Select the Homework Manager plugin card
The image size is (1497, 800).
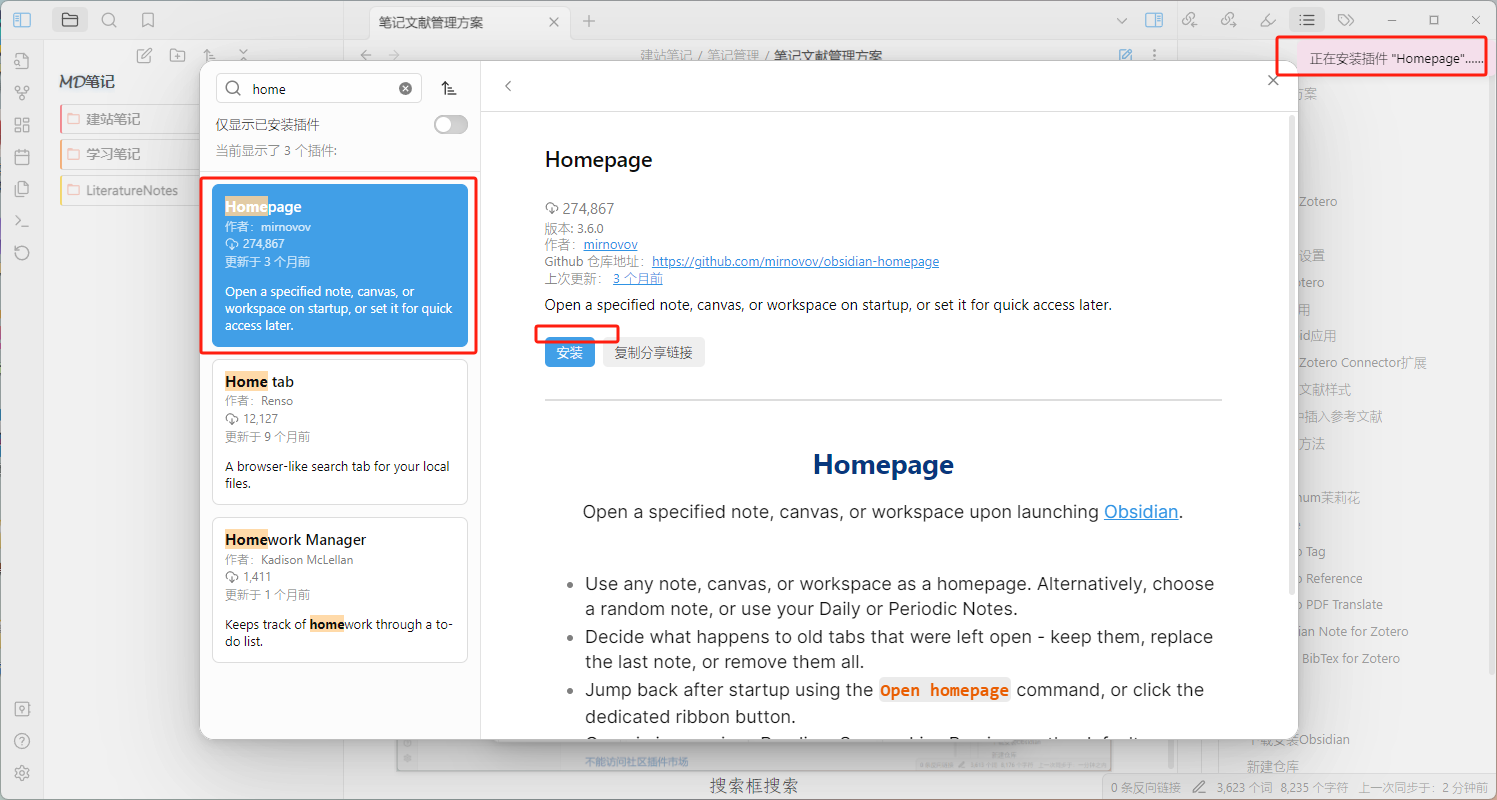340,590
